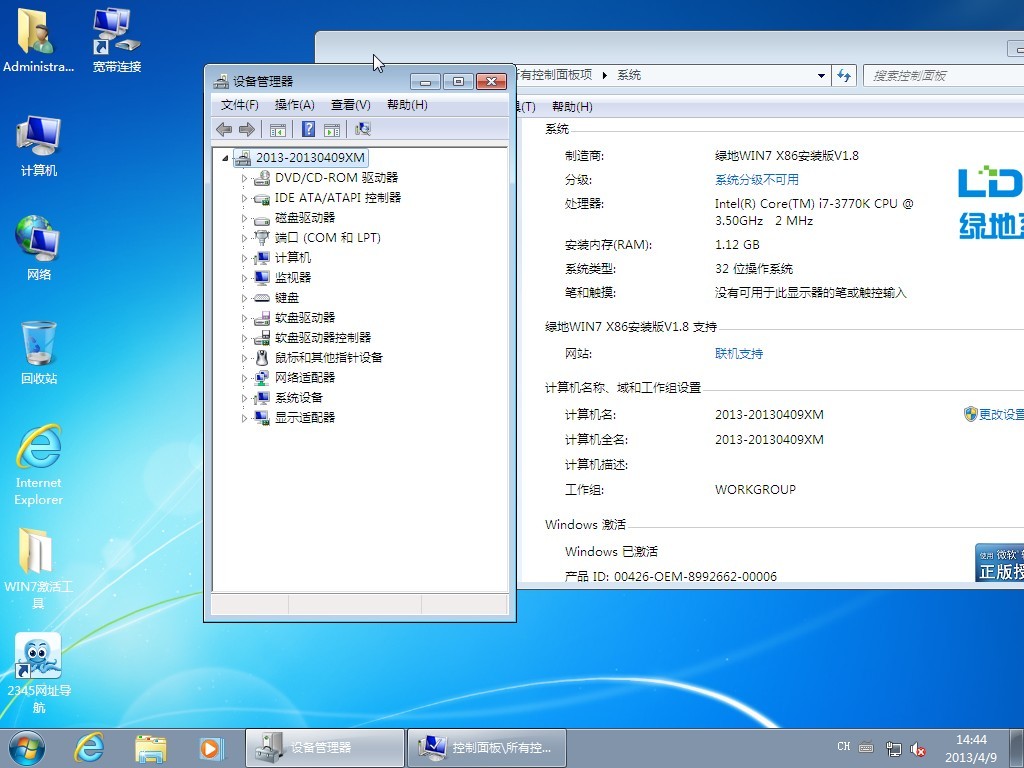This screenshot has width=1024, height=768.
Task: Expand the DVD/CD-ROM 驱动器 node
Action: (x=244, y=178)
